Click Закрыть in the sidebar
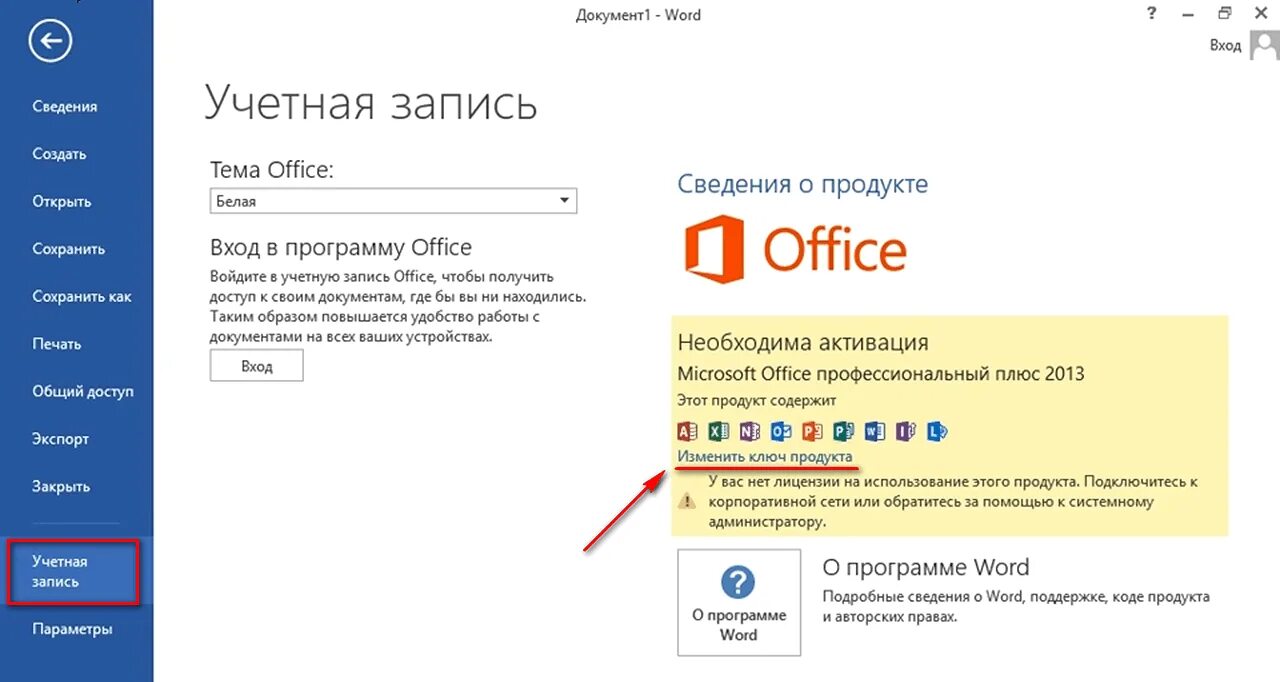This screenshot has width=1280, height=682. [x=61, y=486]
